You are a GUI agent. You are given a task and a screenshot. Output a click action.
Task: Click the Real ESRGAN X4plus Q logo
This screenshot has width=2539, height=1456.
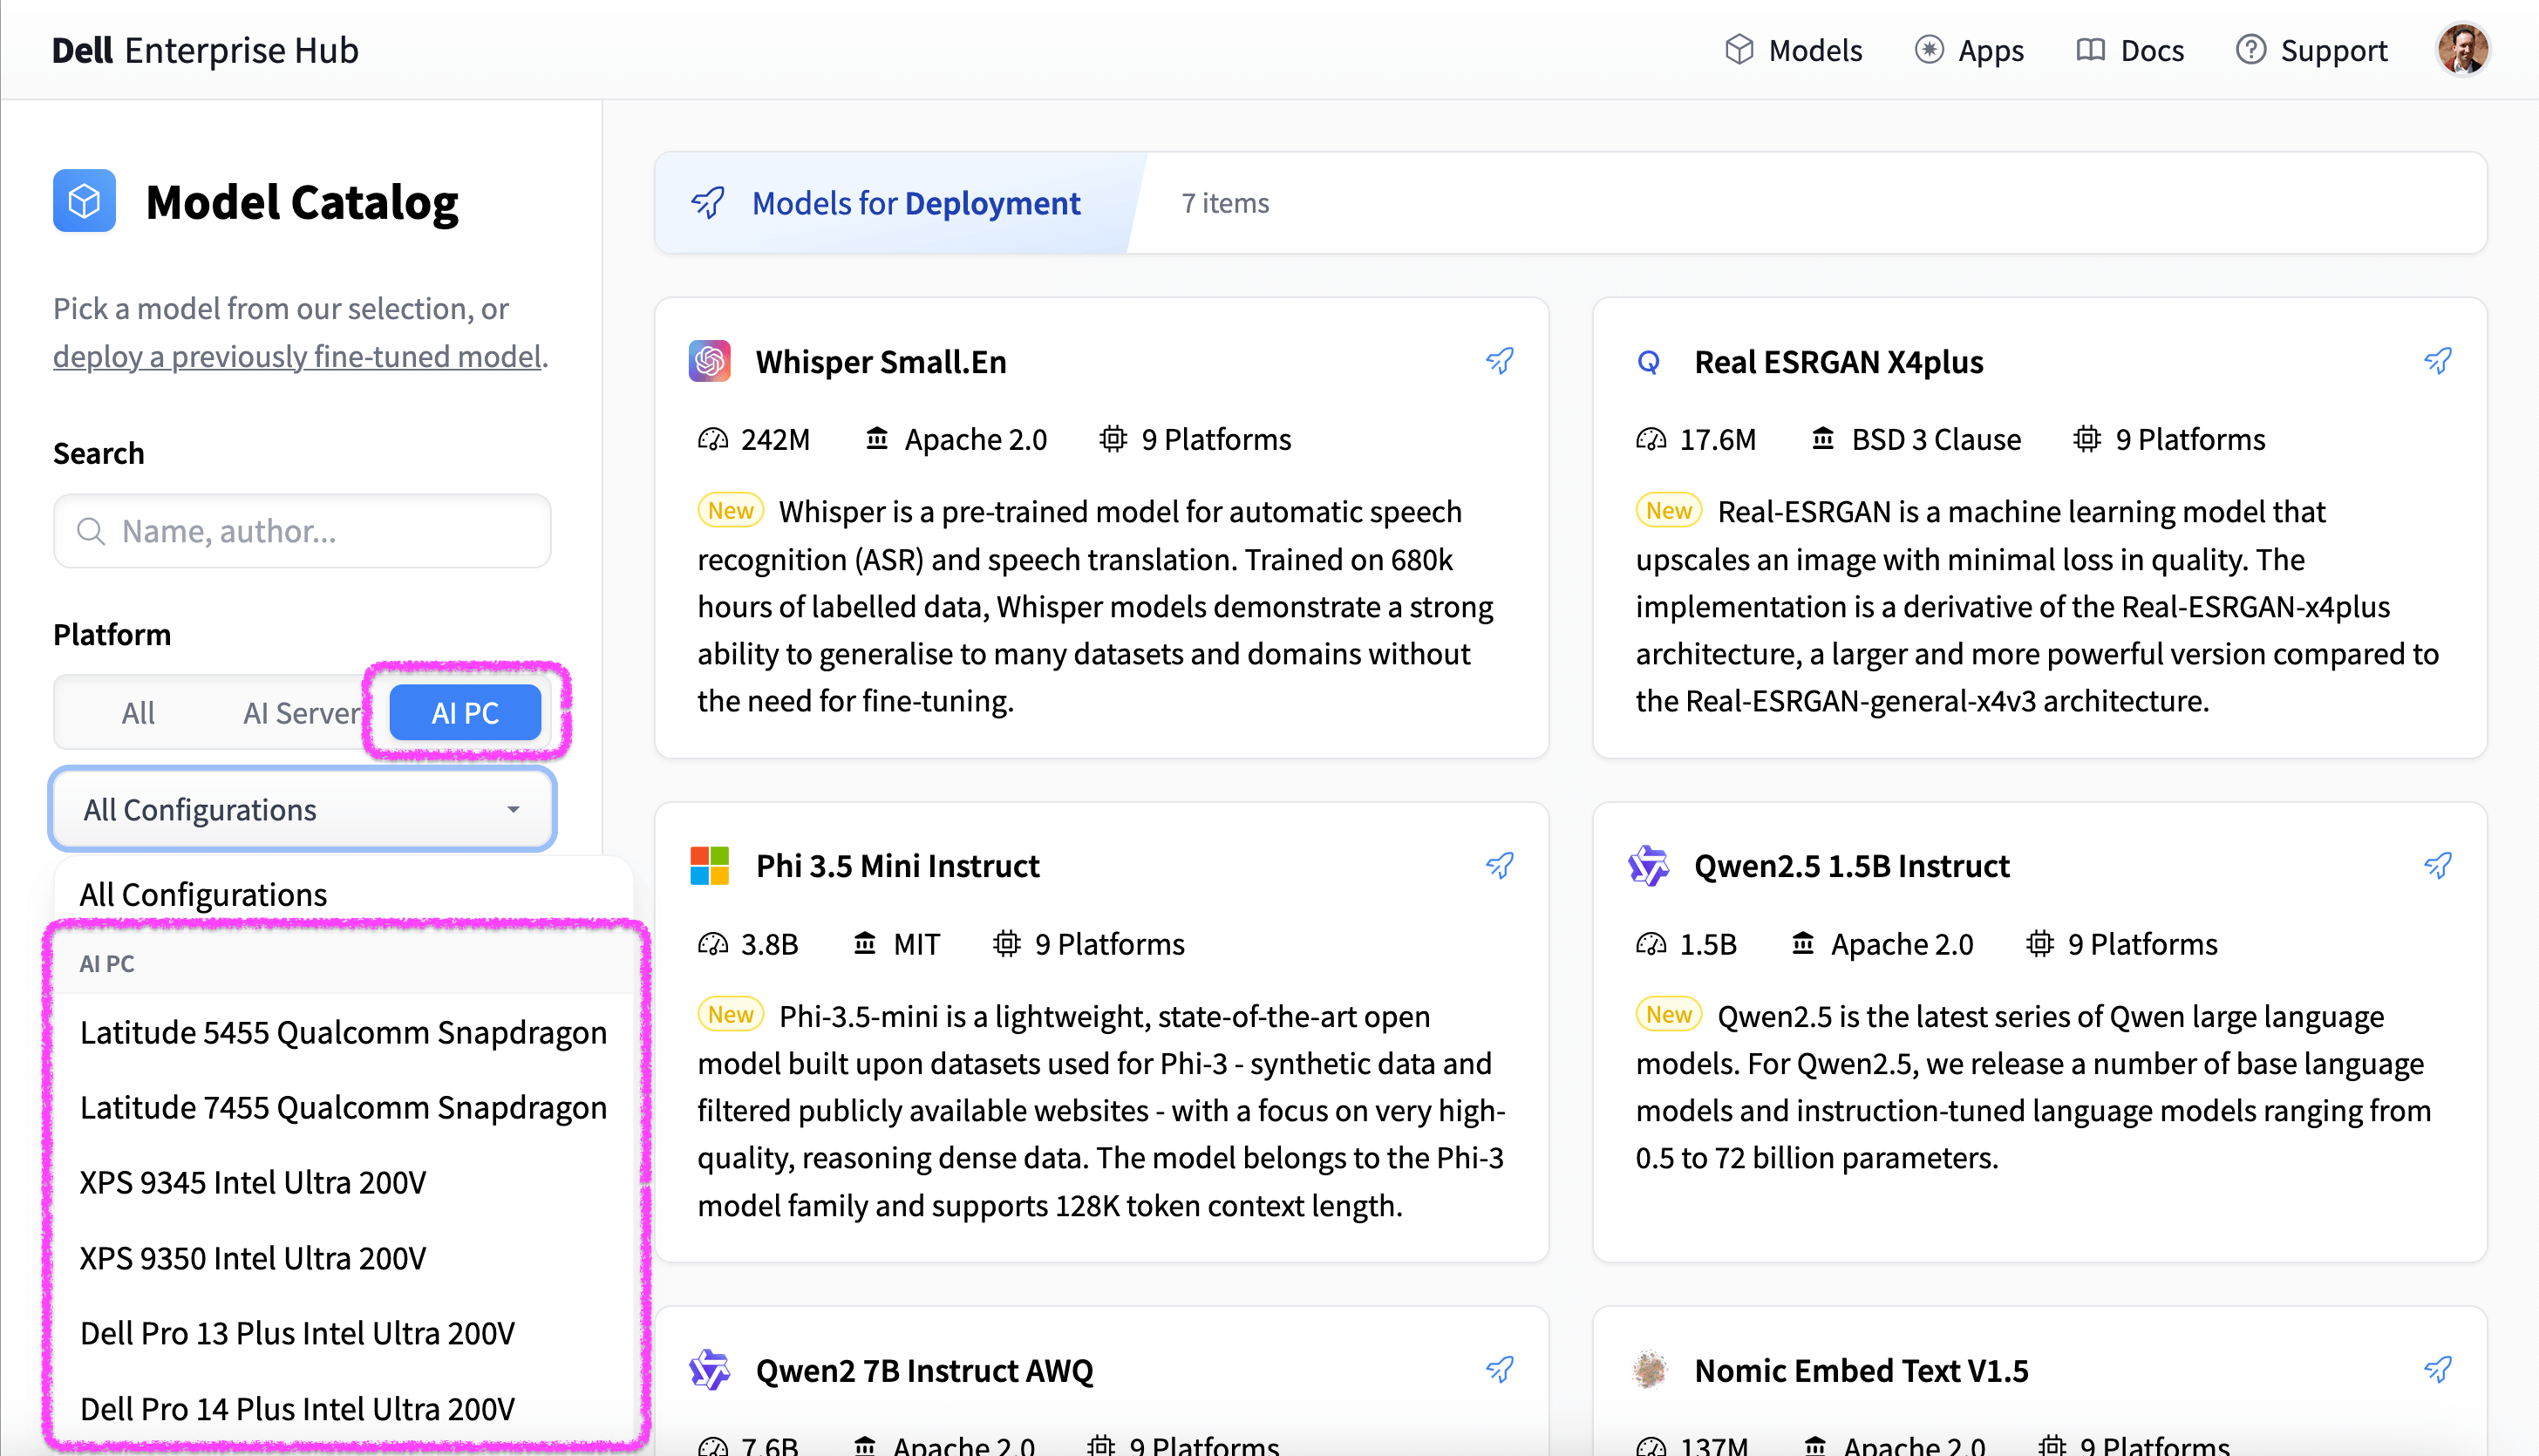[1648, 361]
